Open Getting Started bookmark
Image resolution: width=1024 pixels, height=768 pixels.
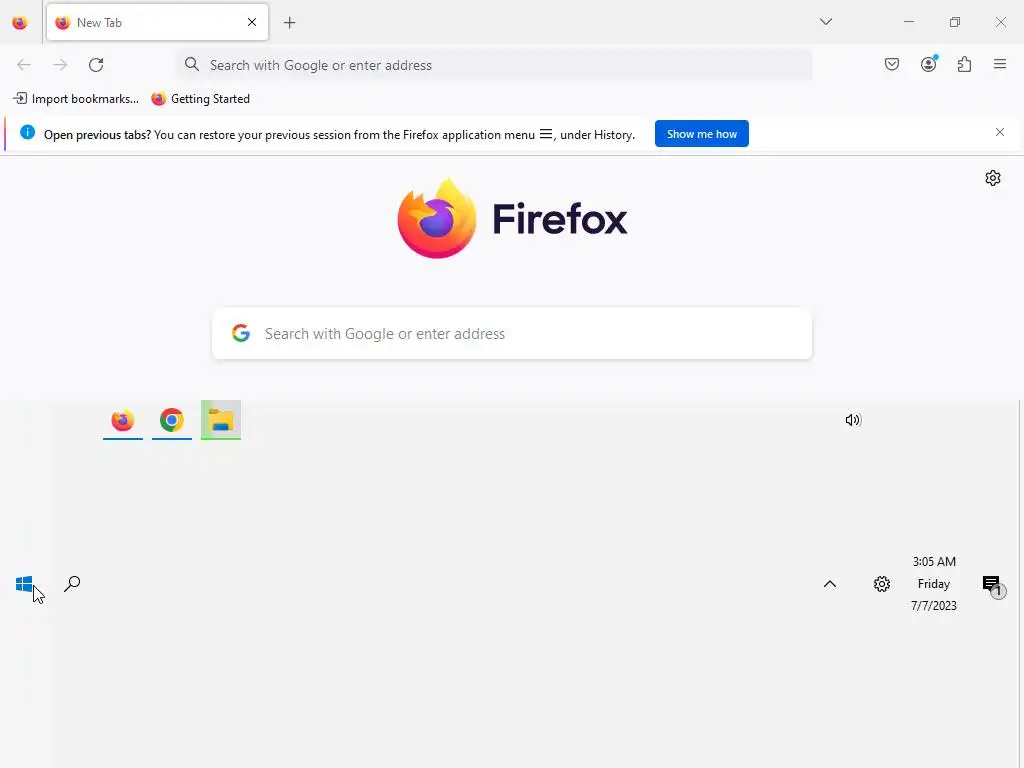coord(200,99)
